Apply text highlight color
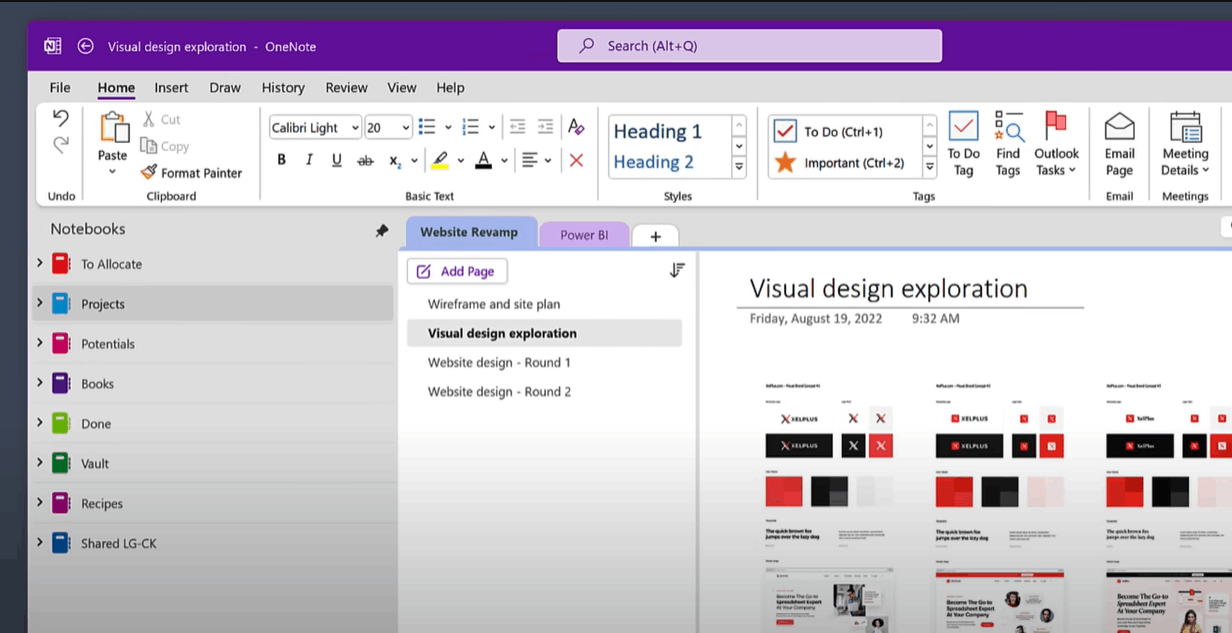 coord(439,160)
